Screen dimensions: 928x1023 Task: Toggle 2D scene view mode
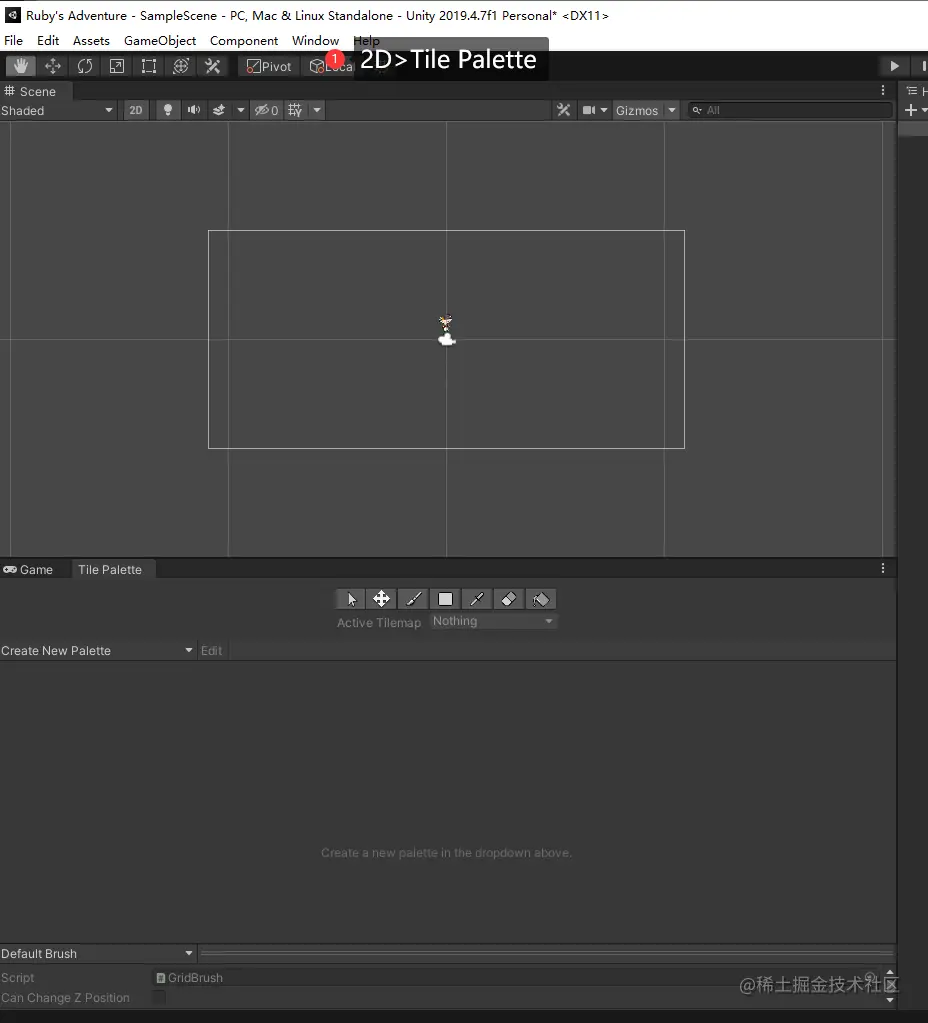[x=136, y=110]
